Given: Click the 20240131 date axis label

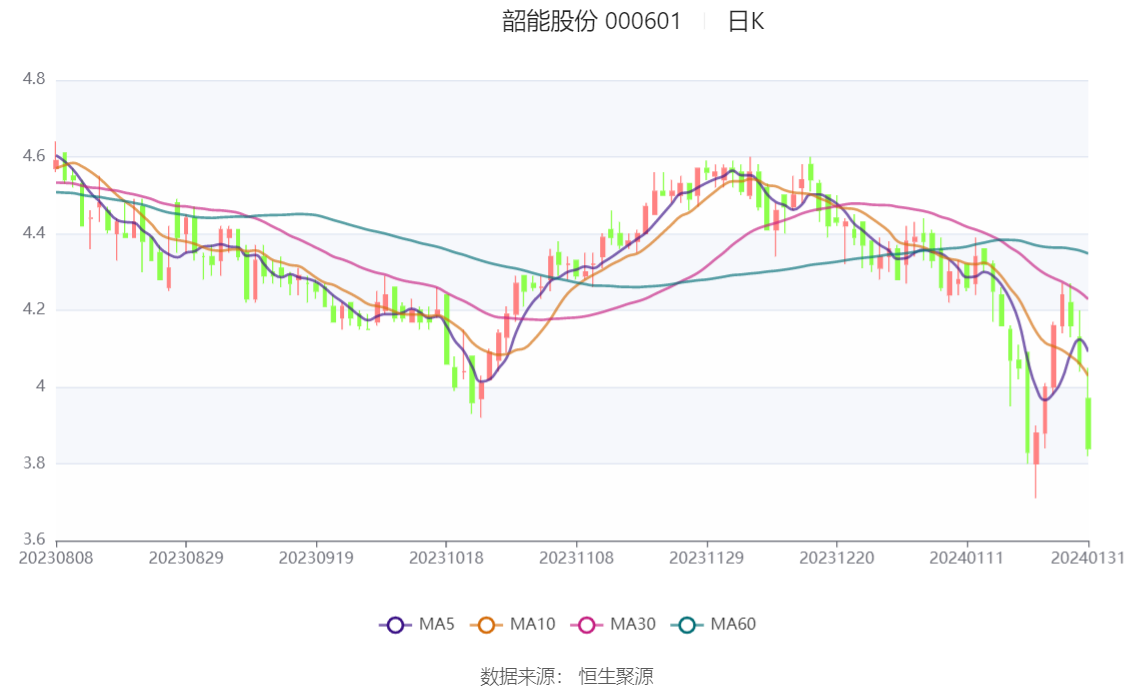Looking at the screenshot, I should pos(1088,558).
